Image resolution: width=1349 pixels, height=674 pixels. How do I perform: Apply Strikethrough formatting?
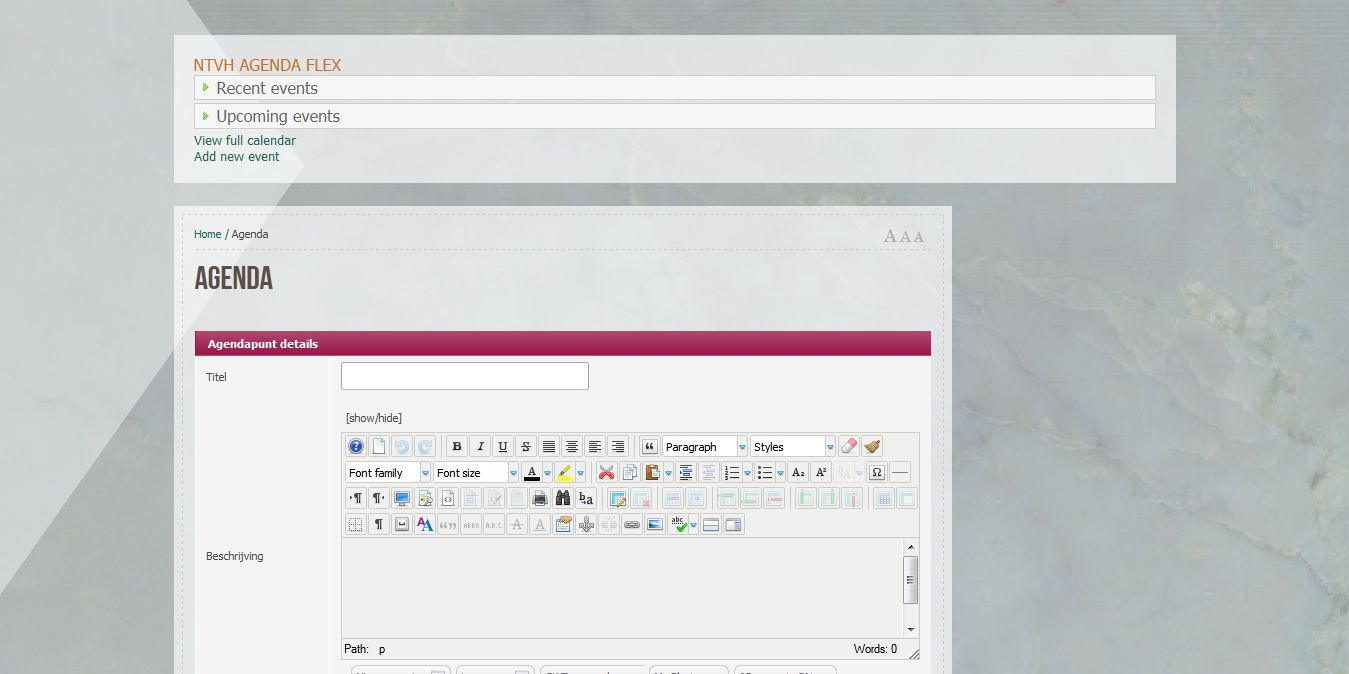[526, 447]
